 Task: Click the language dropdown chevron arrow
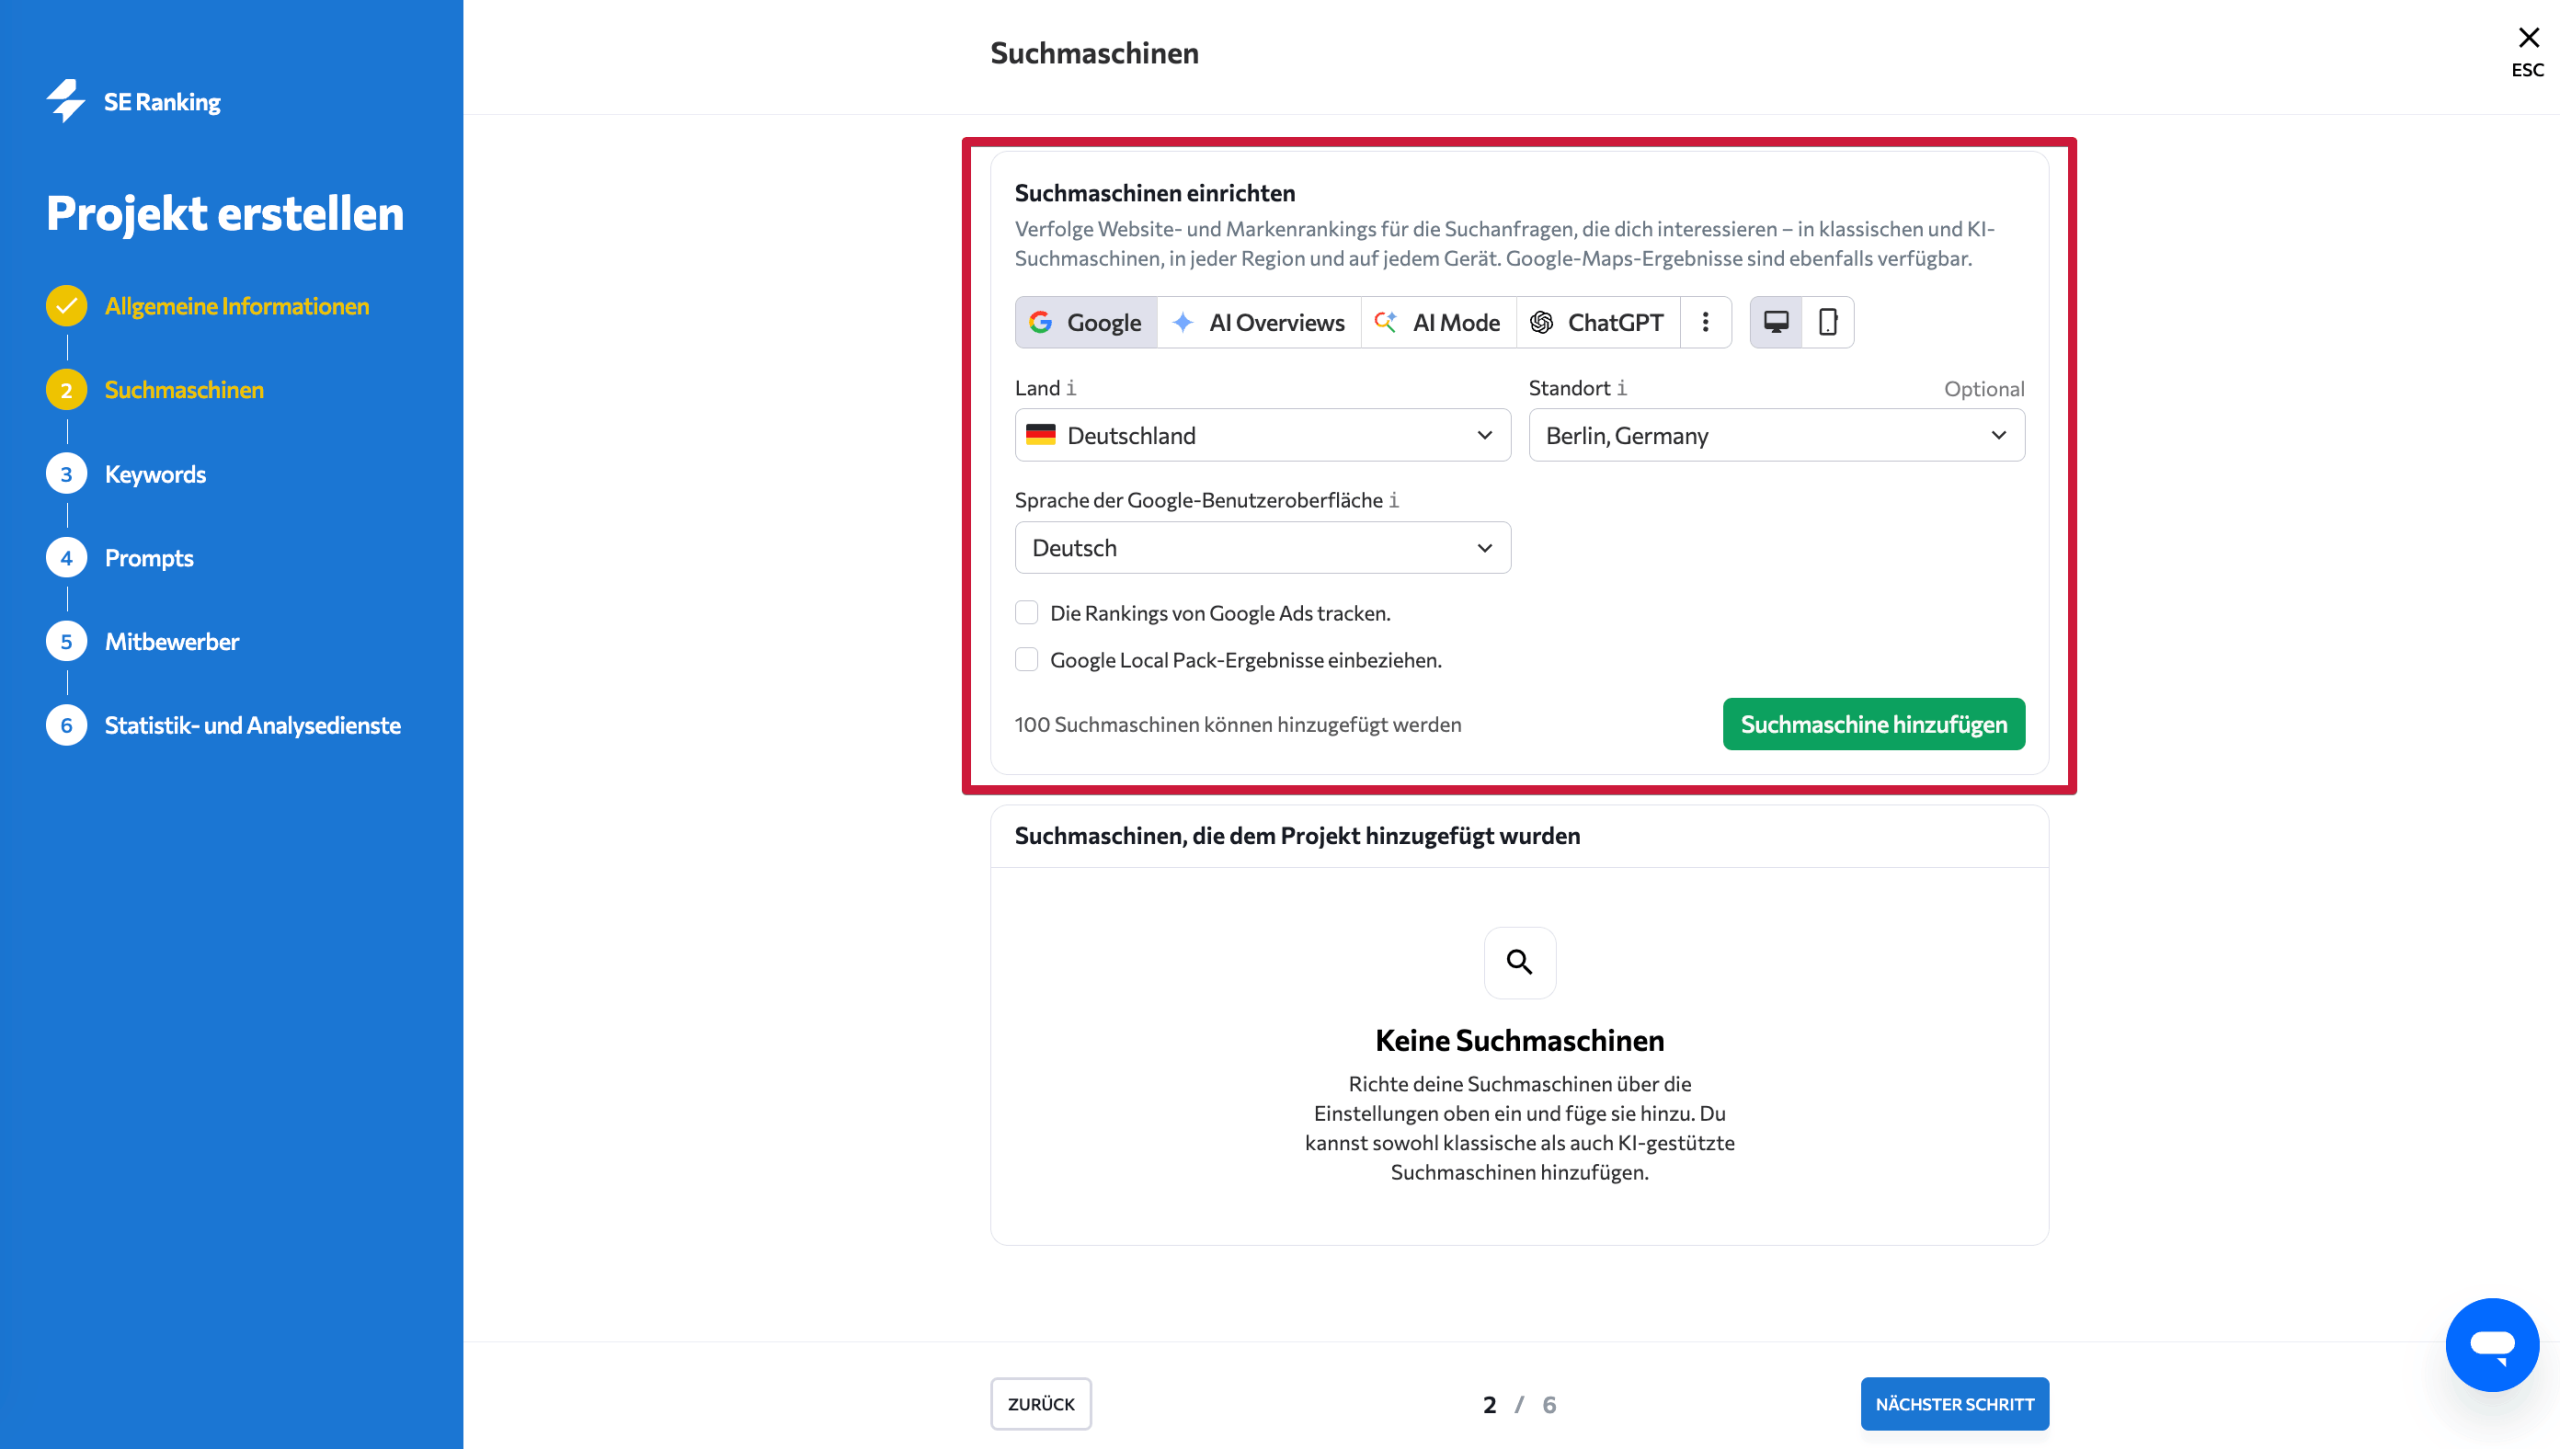[x=1484, y=548]
